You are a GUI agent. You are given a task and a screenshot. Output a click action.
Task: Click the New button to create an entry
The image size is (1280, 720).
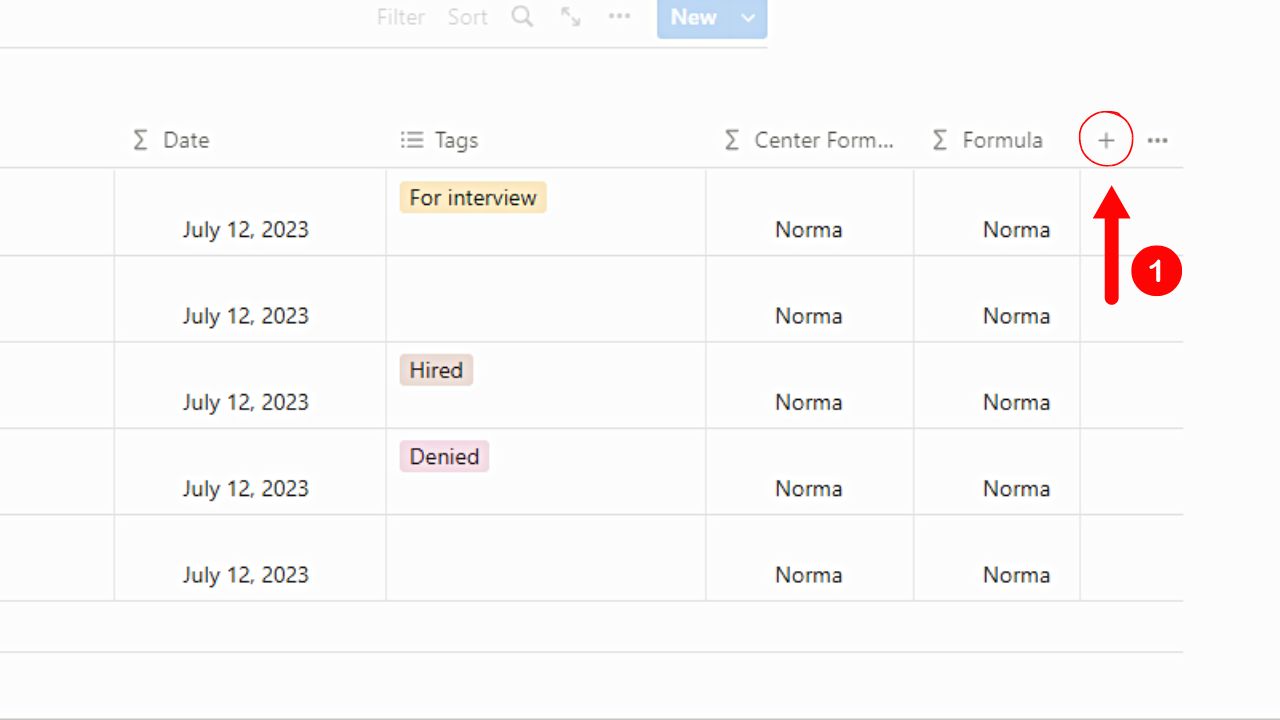coord(693,16)
